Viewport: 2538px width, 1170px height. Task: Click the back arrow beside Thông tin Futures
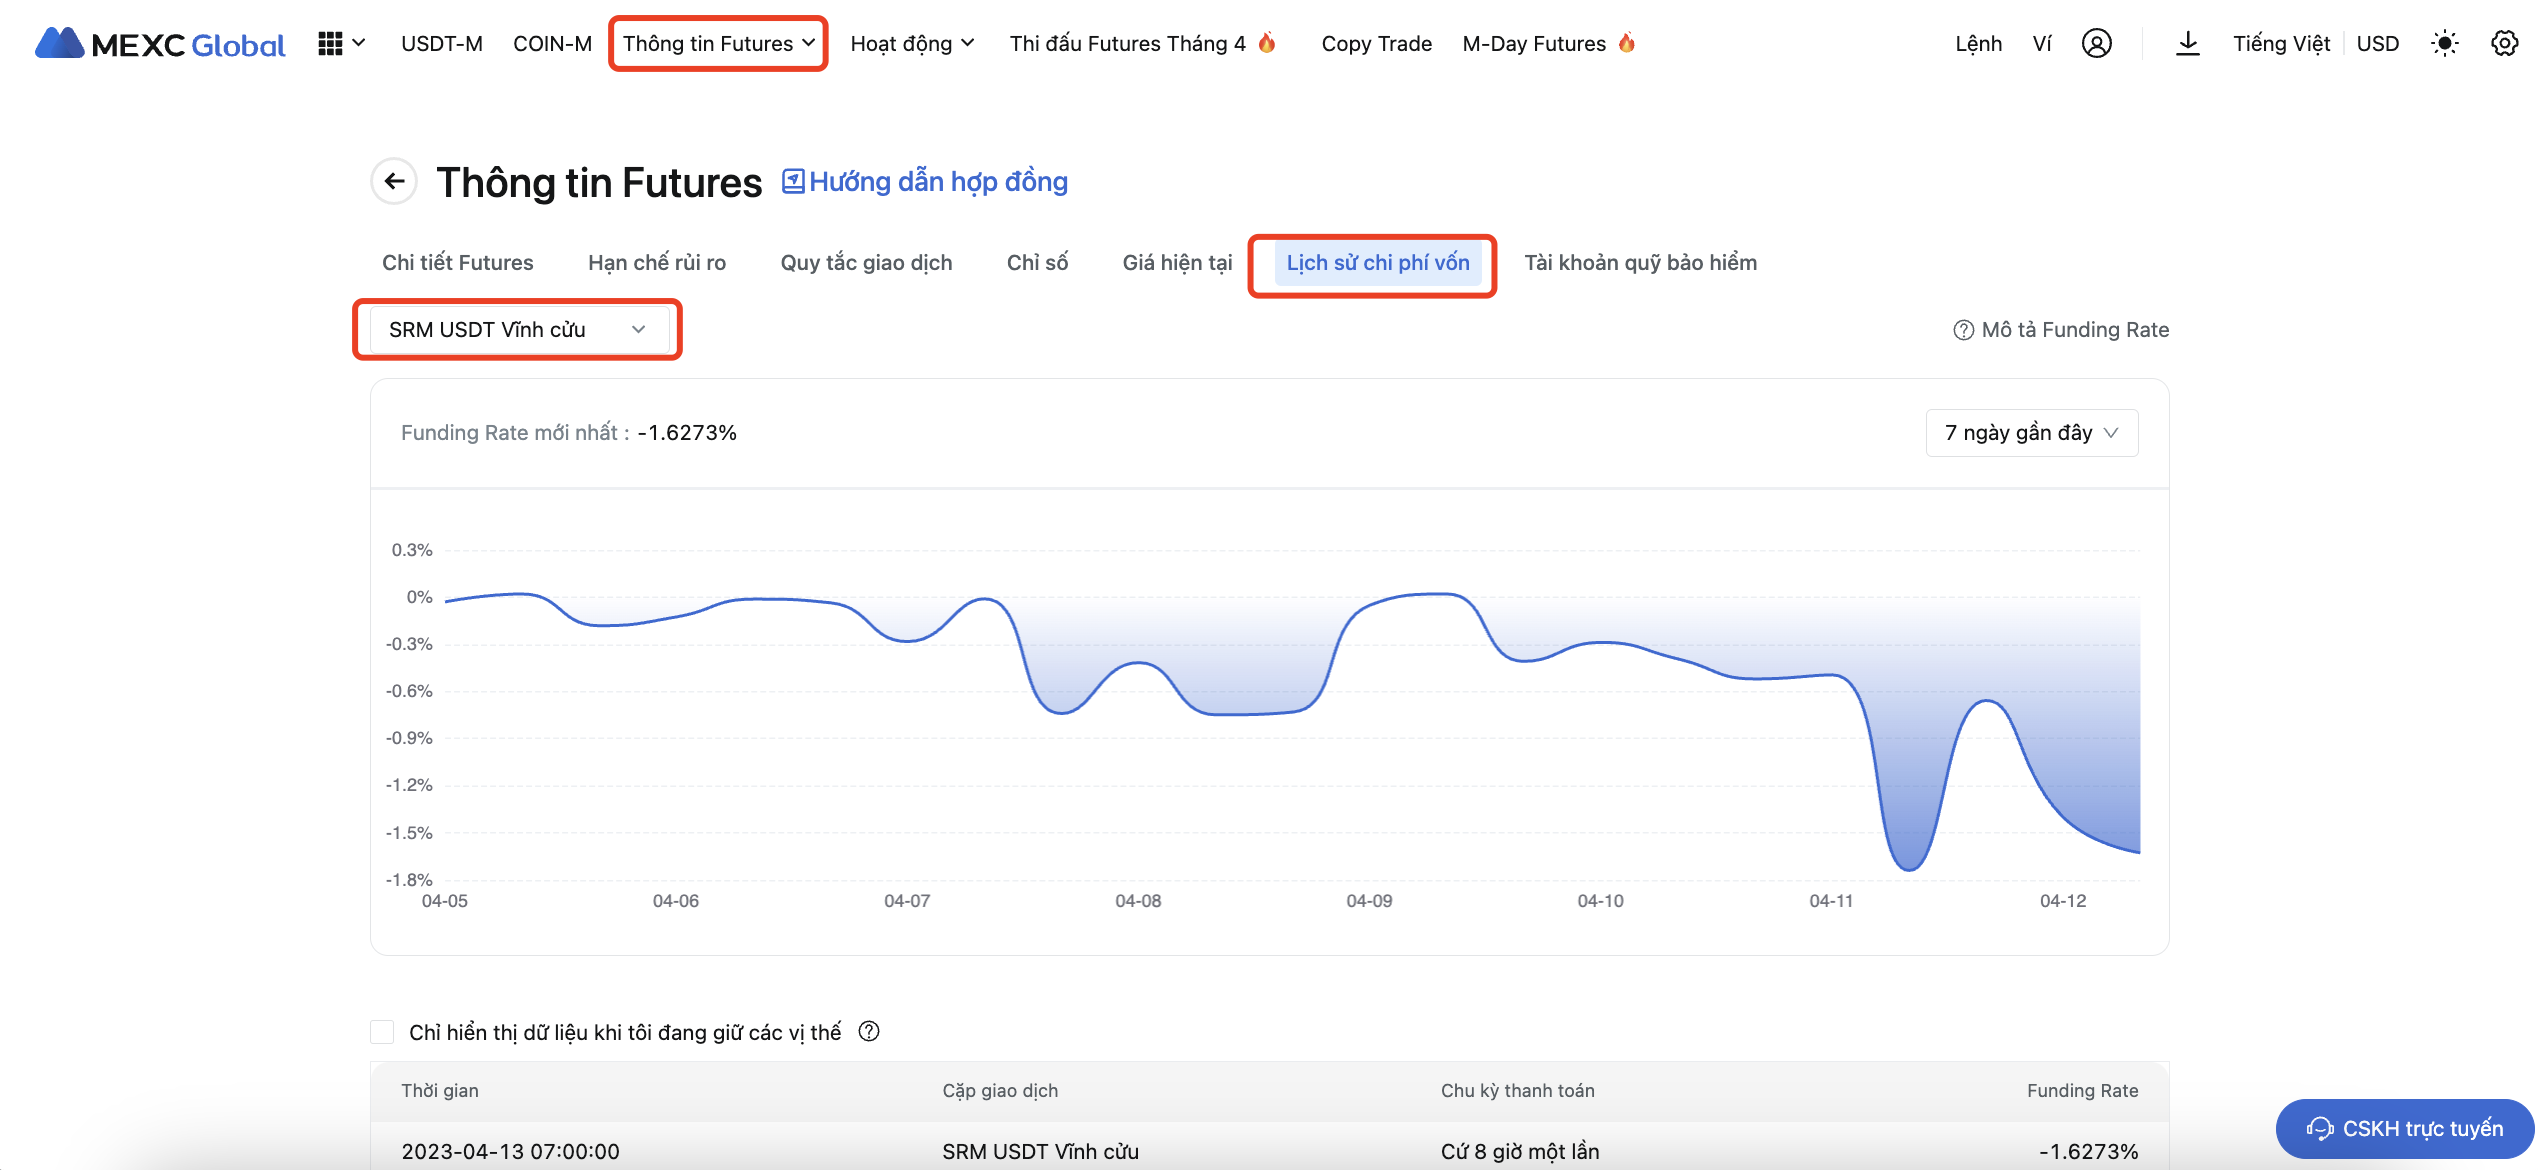394,181
